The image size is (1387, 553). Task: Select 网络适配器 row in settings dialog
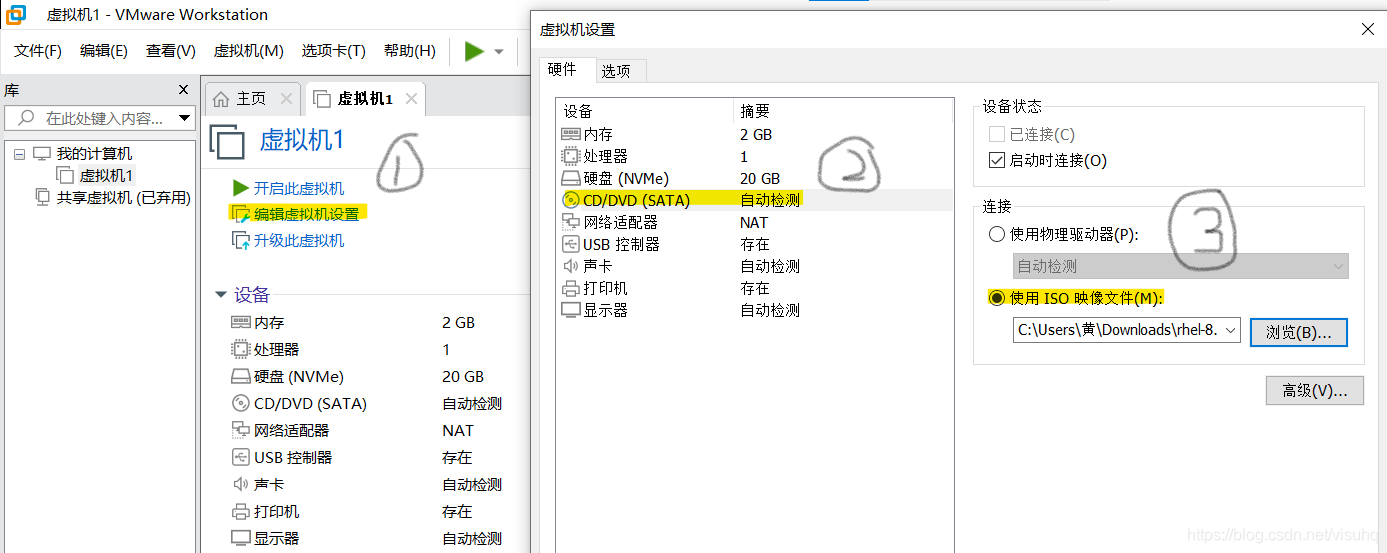click(x=755, y=222)
